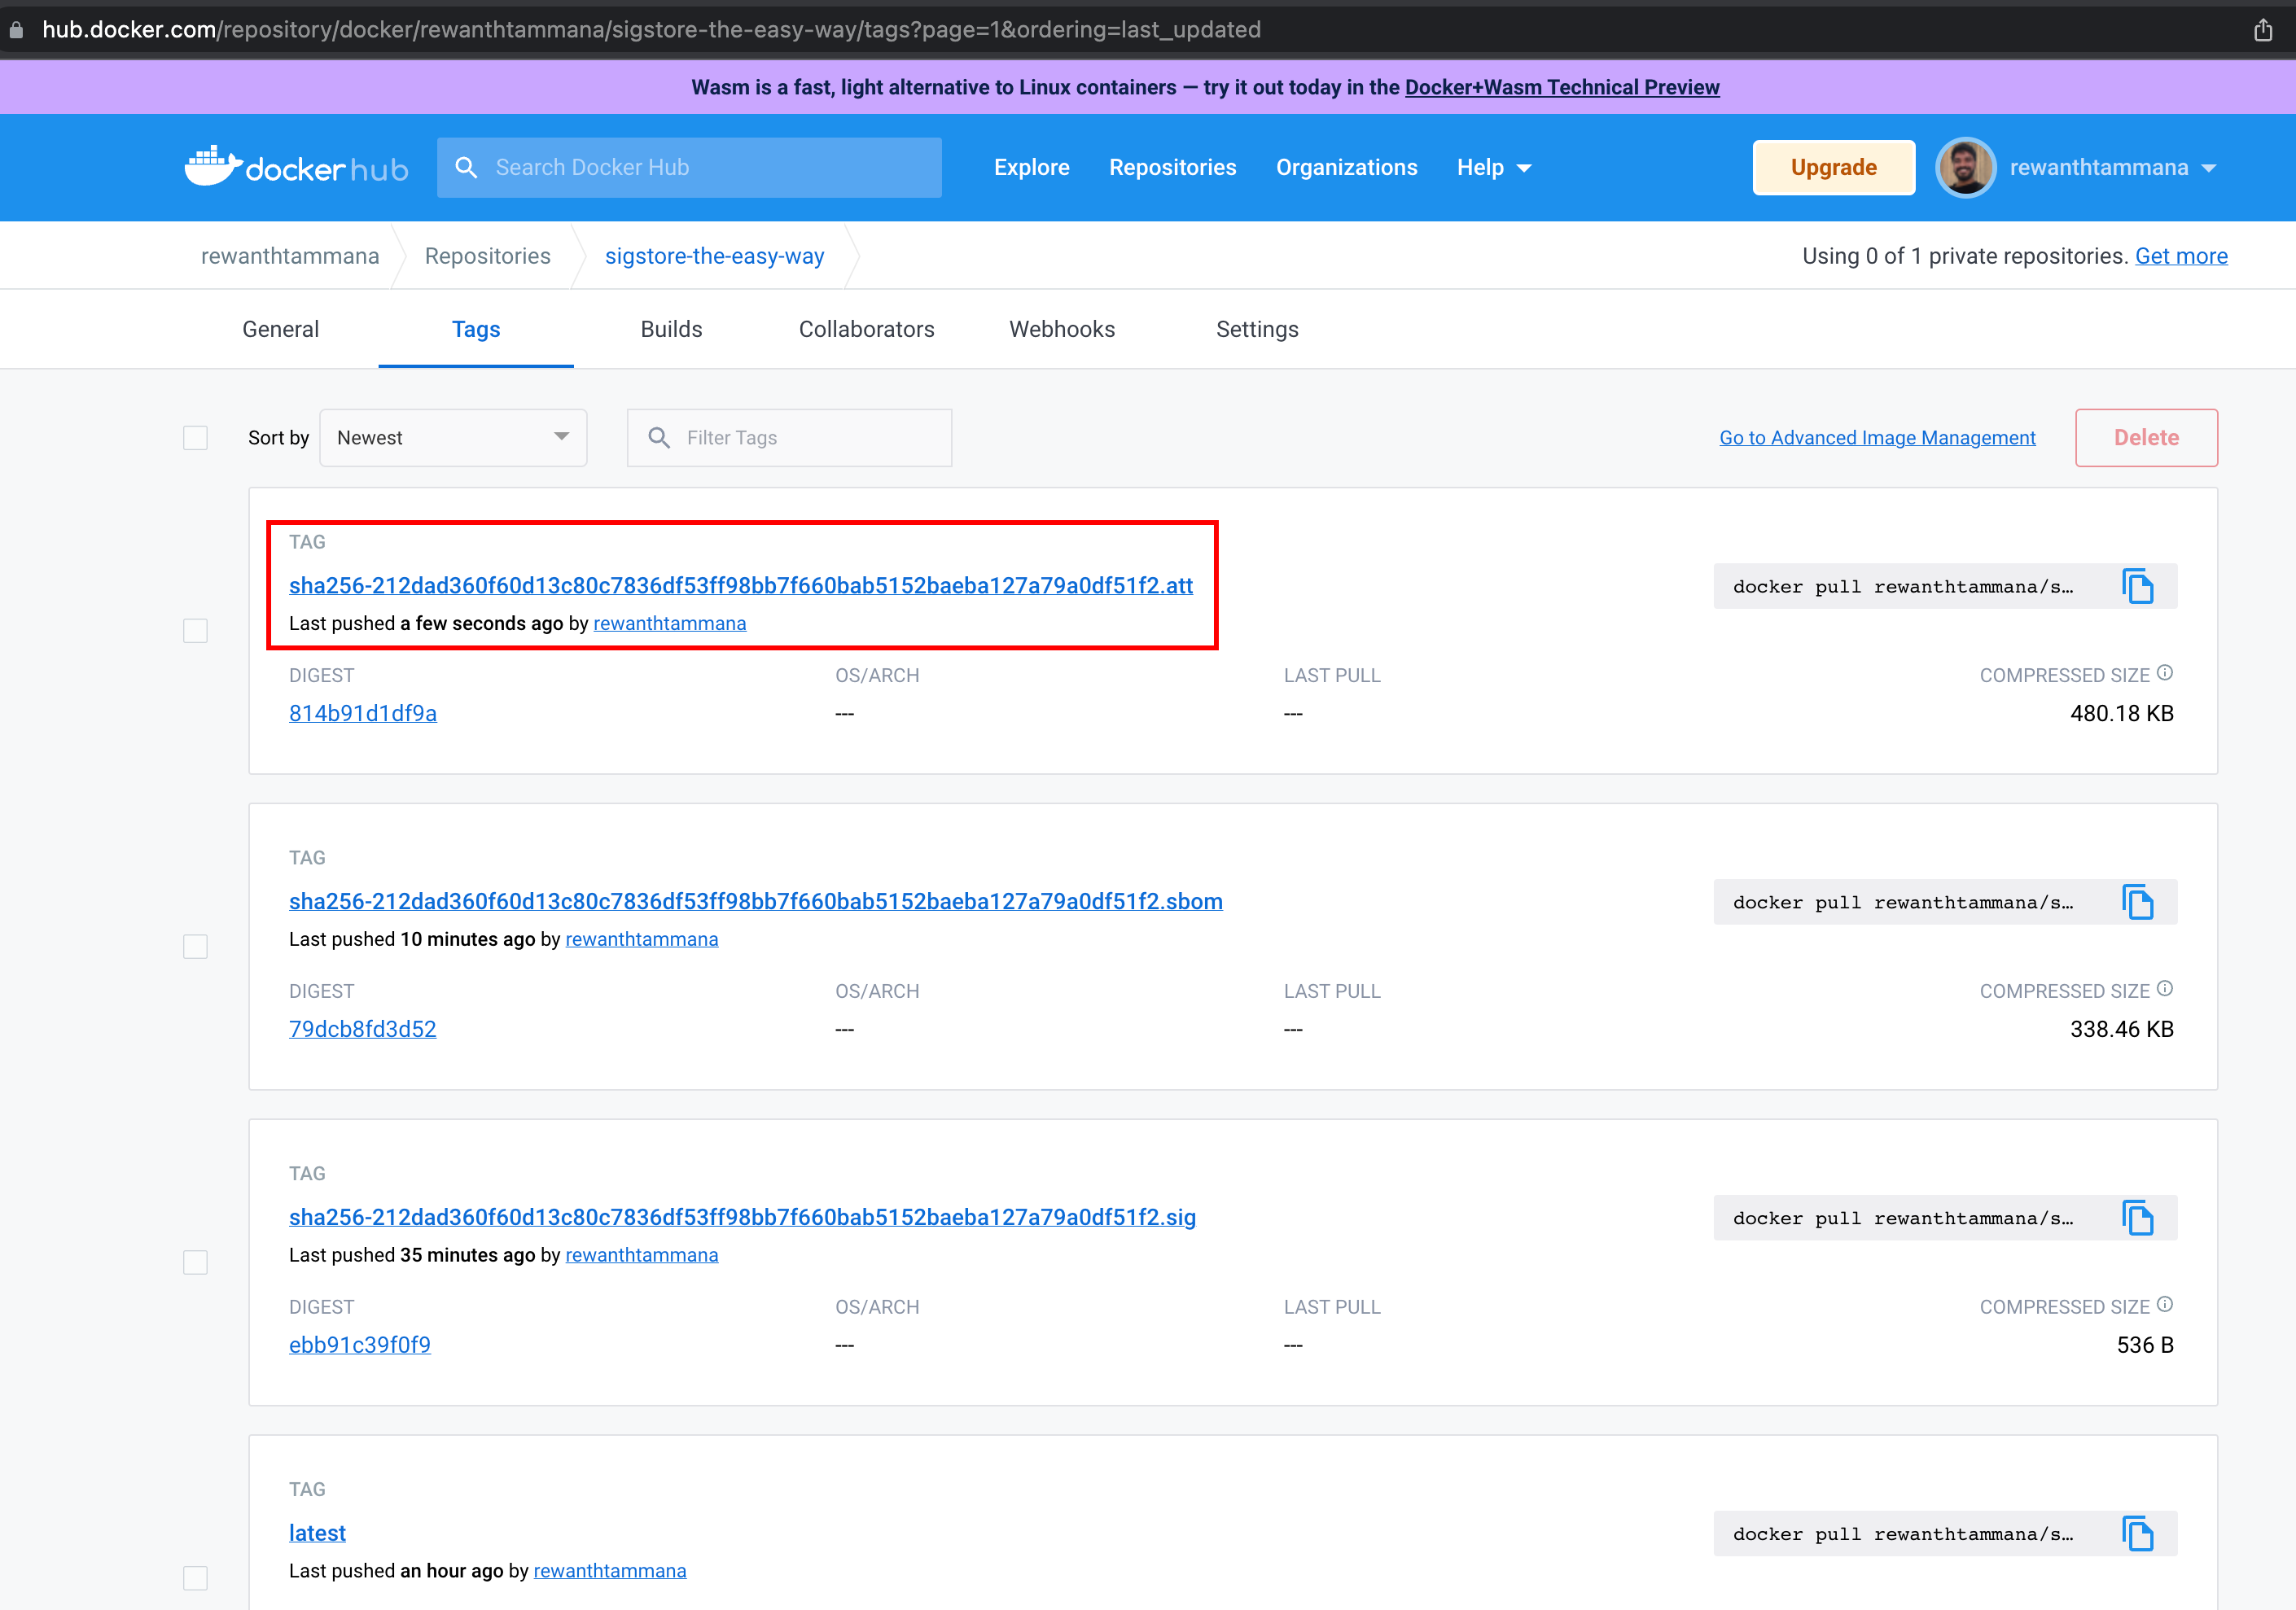Open the Sort by Newest dropdown
This screenshot has height=1610, width=2296.
click(x=453, y=438)
